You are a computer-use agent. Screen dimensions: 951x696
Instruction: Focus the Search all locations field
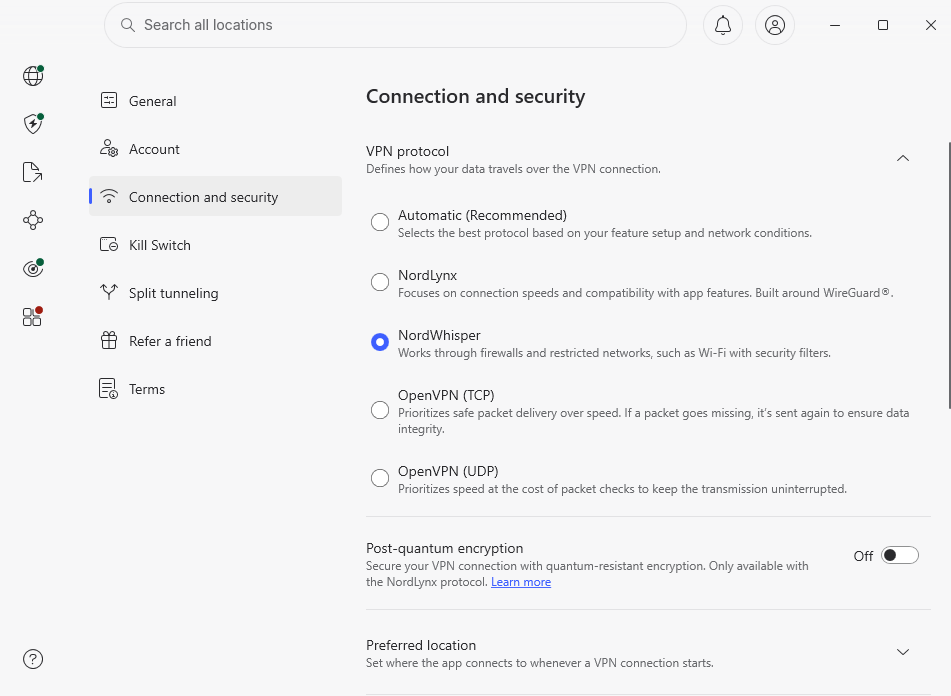pos(395,25)
